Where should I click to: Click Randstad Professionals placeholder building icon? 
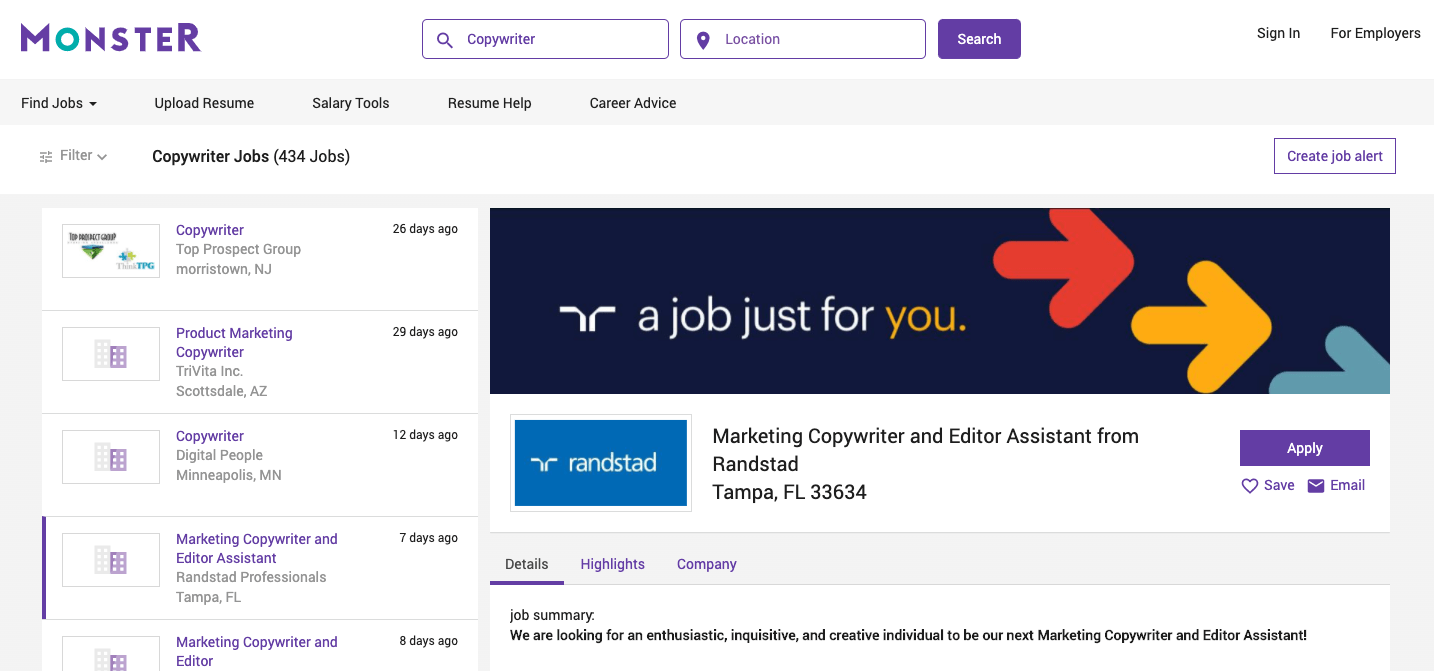(111, 560)
